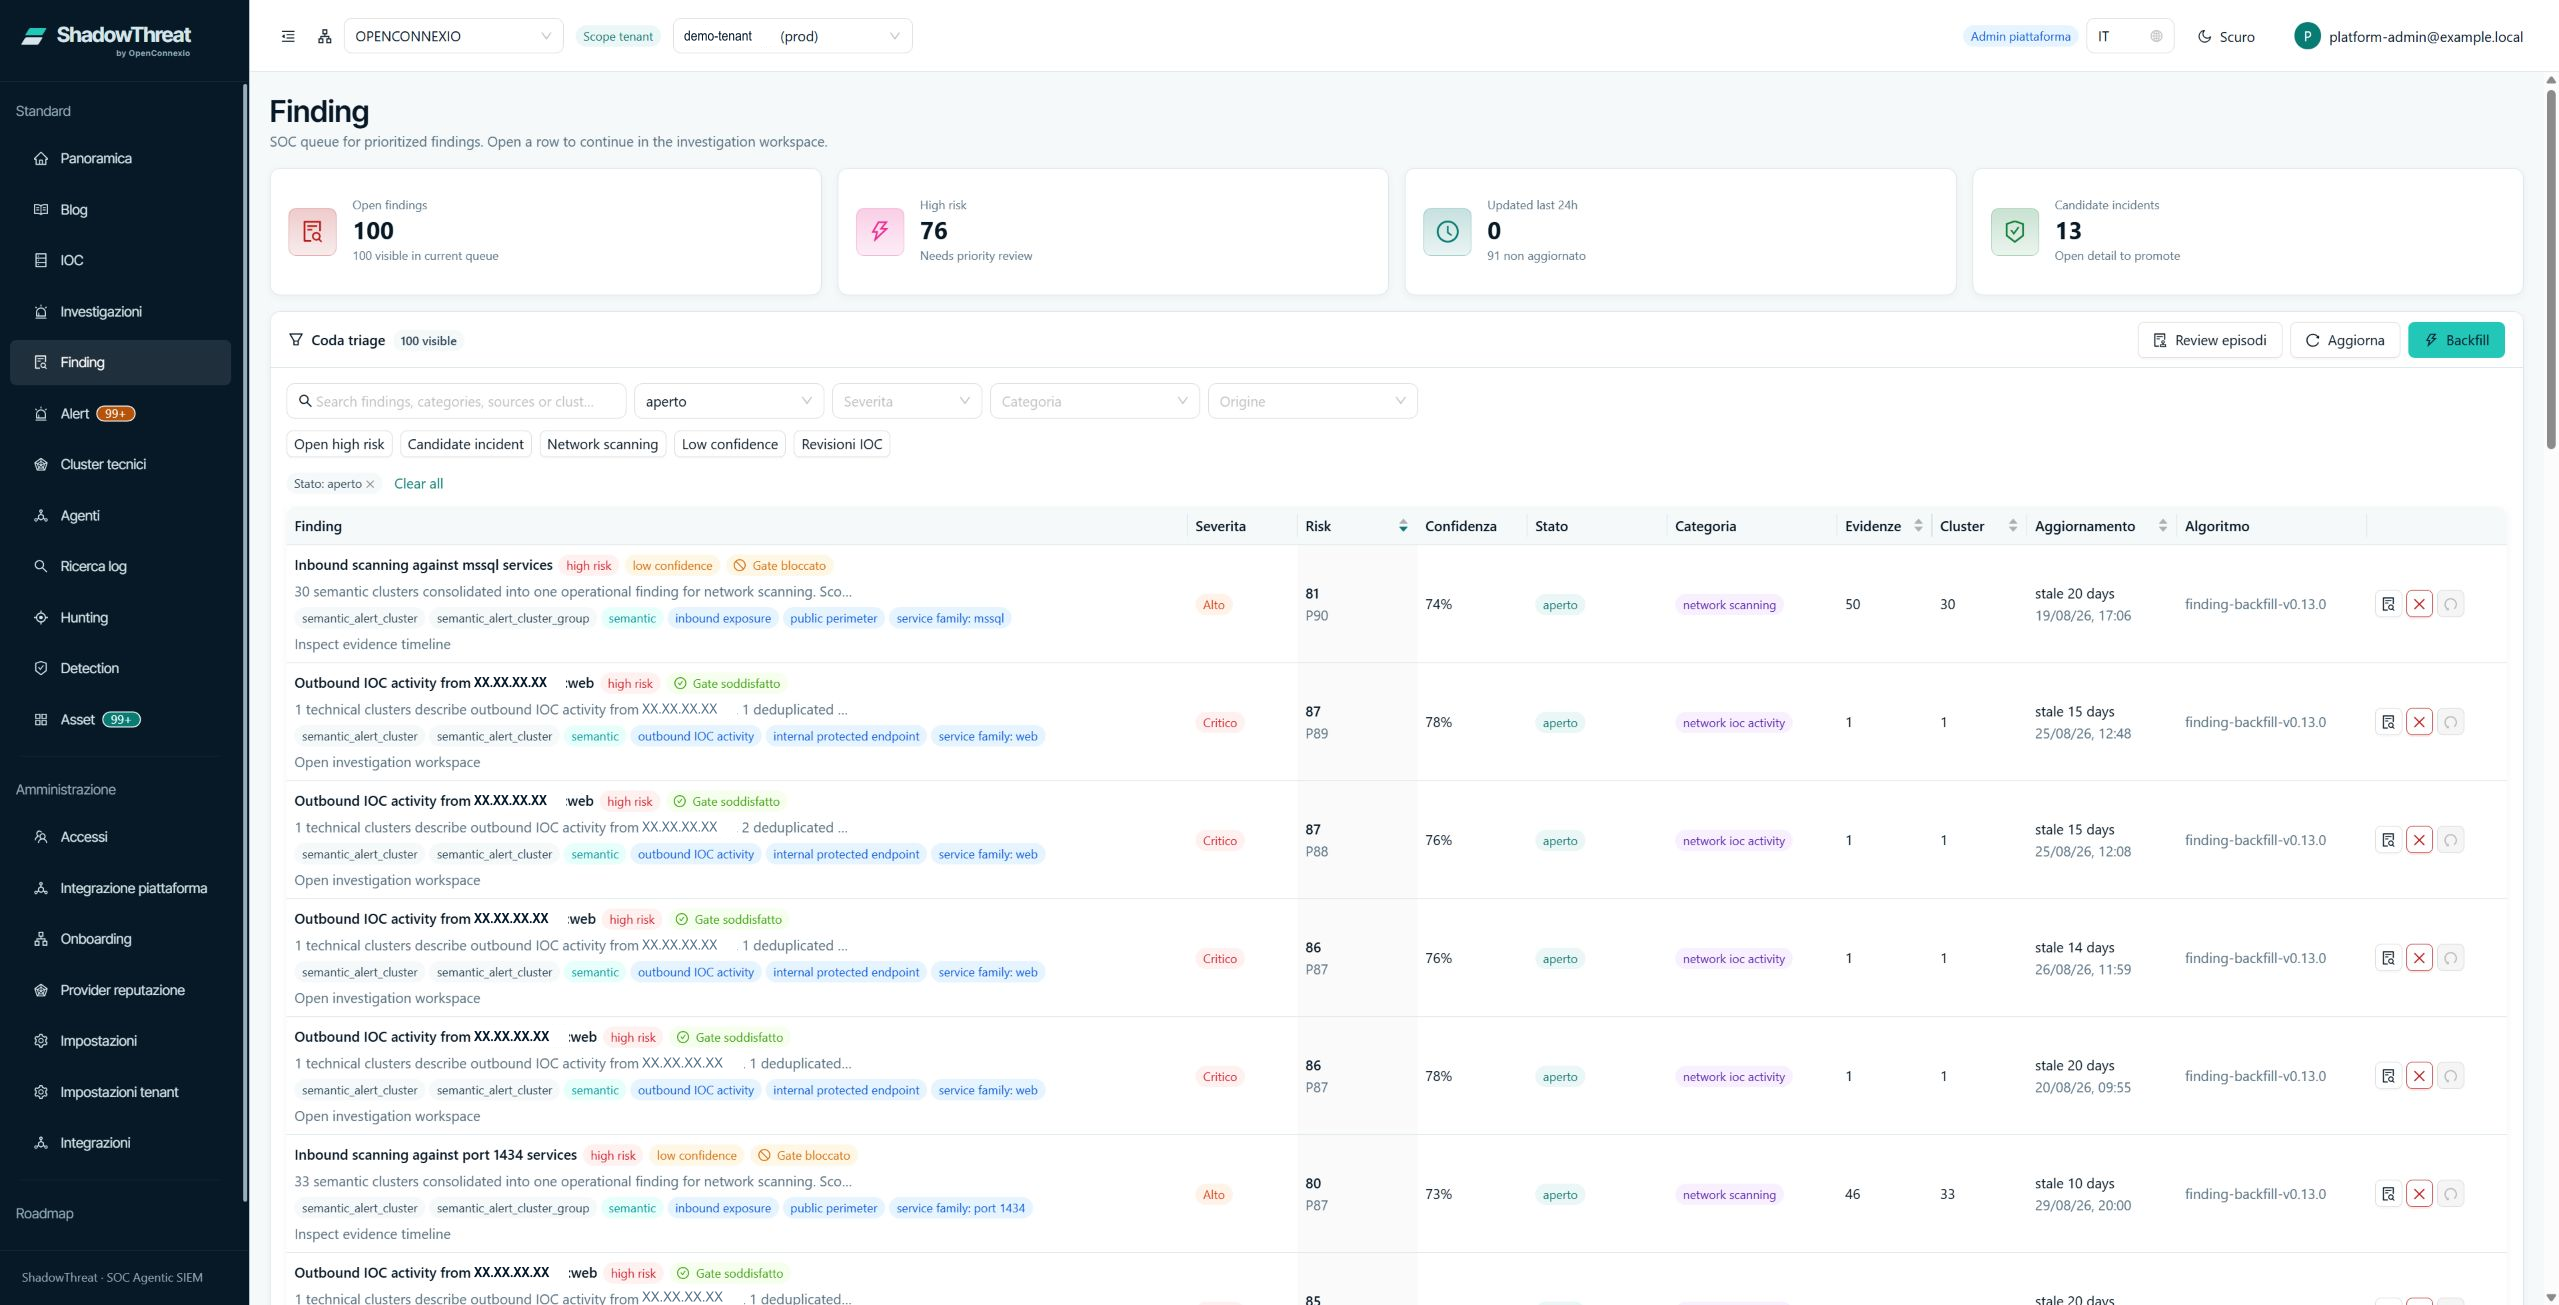Toggle the Open high risk quick filter

tap(339, 444)
